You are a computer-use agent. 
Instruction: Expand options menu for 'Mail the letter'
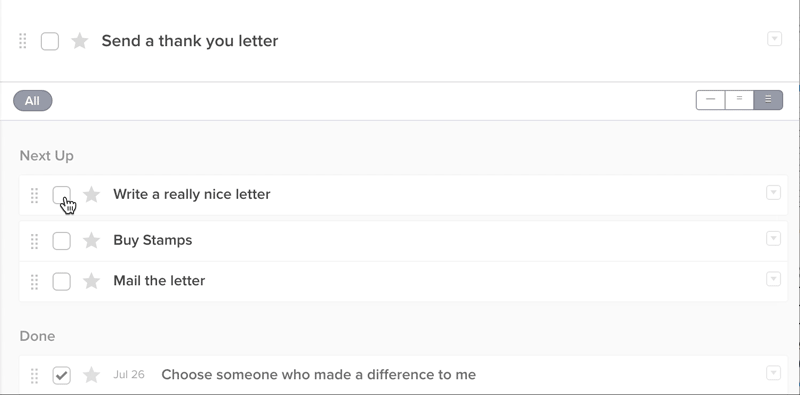(773, 279)
